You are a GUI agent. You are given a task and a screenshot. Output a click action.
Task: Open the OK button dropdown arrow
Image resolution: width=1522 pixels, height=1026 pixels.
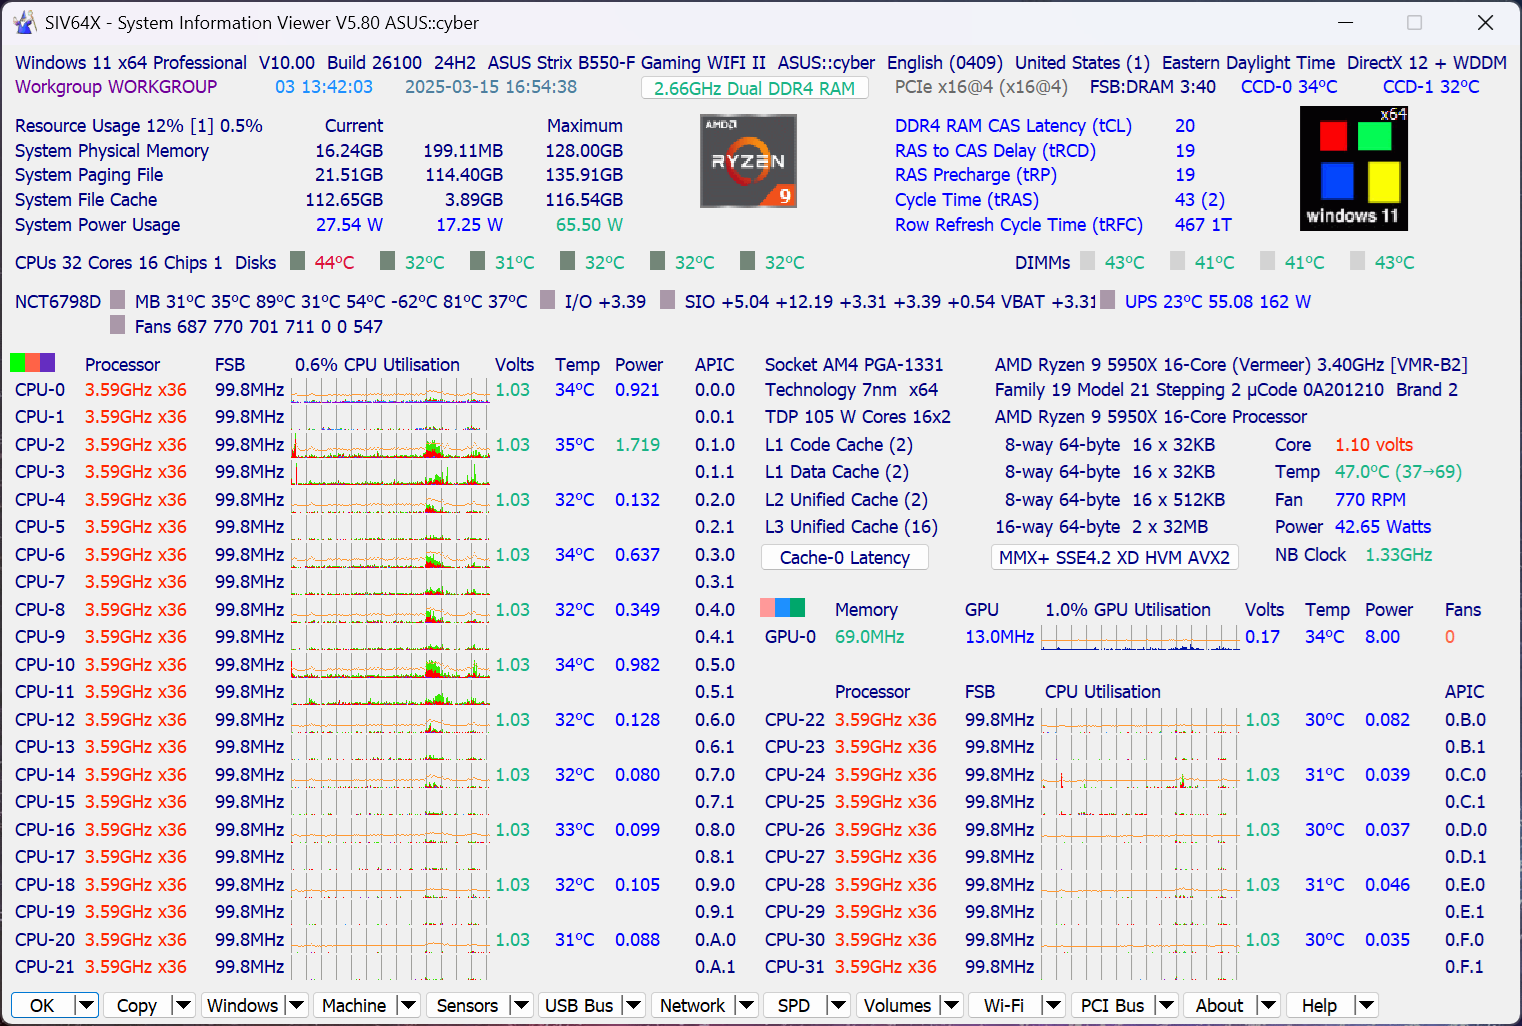86,1005
